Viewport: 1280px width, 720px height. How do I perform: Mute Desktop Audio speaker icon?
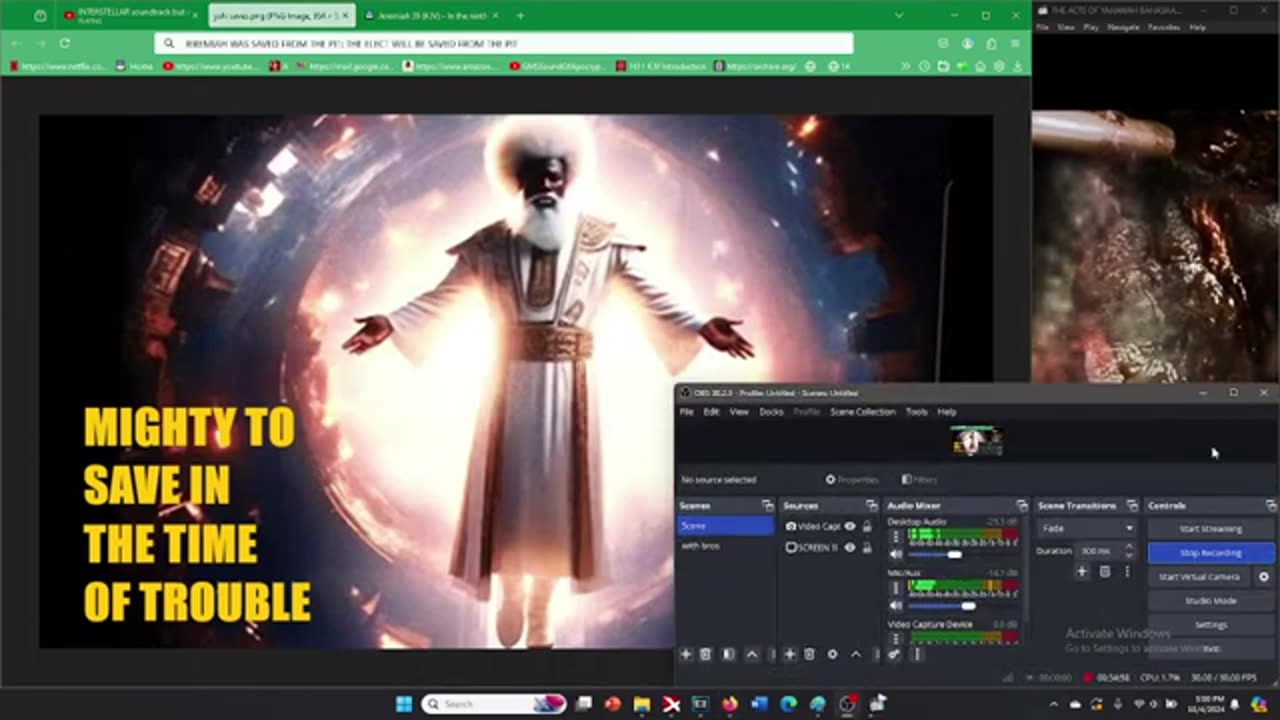tap(896, 554)
